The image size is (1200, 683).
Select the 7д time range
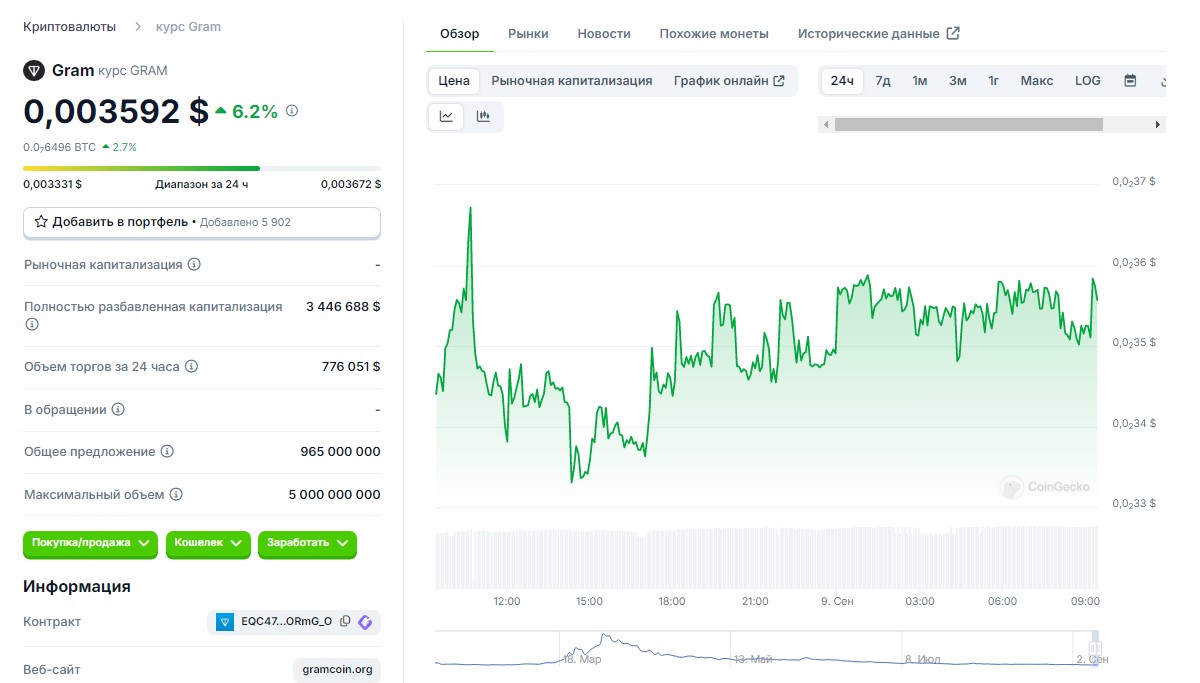(x=883, y=81)
